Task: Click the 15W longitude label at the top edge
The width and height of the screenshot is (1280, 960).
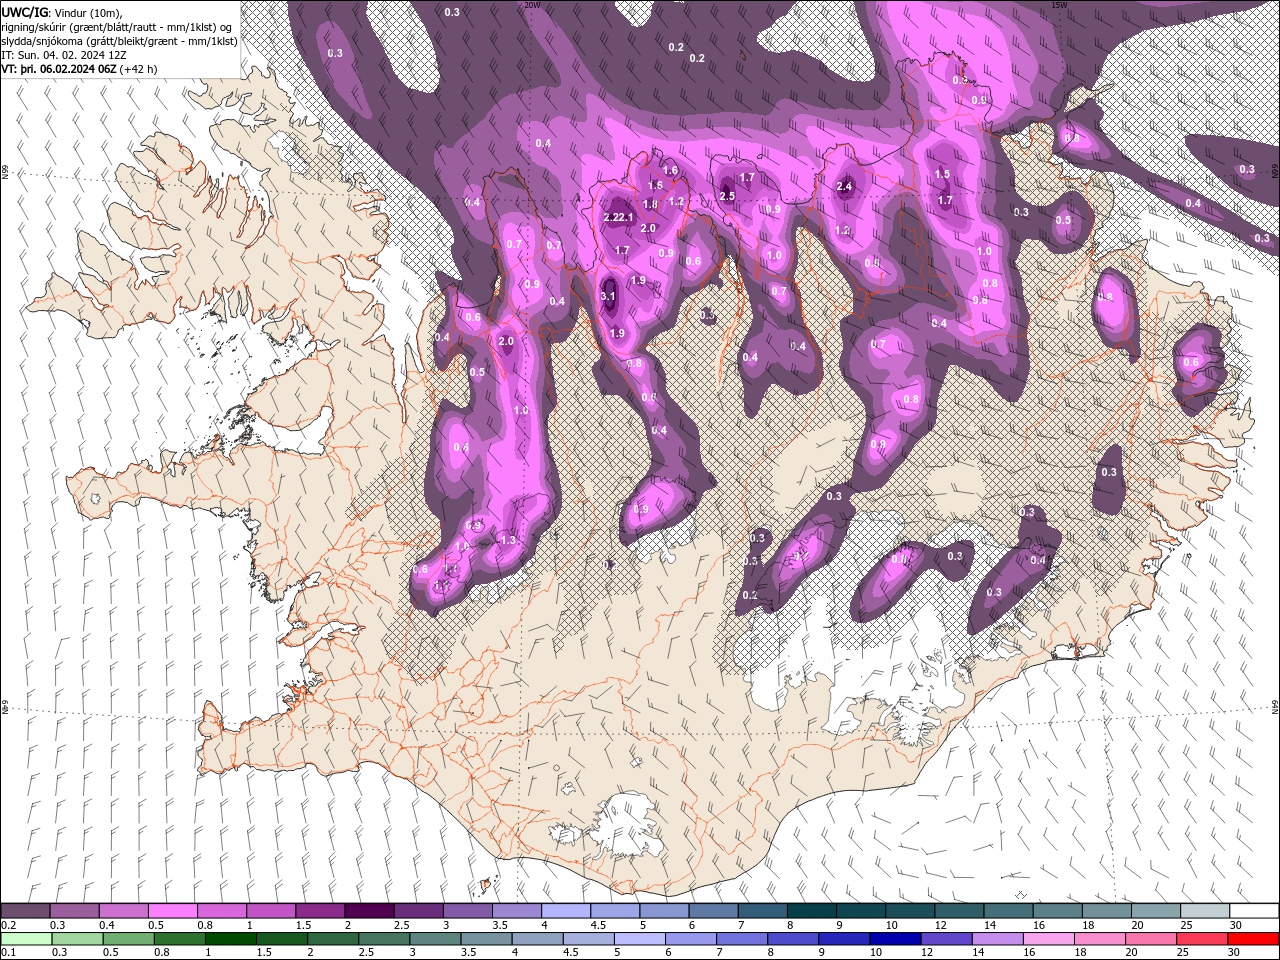Action: tap(1059, 4)
